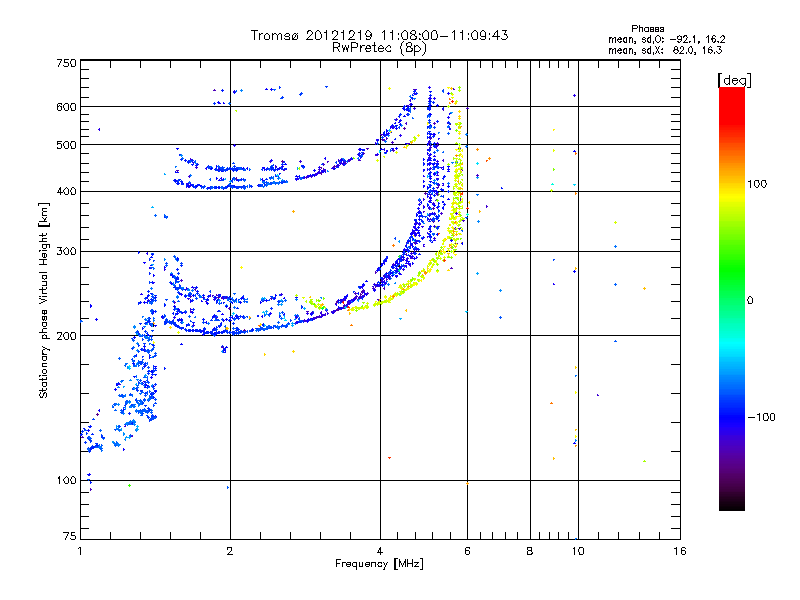
Task: Click the y-axis tick label '75'
Action: (70, 536)
